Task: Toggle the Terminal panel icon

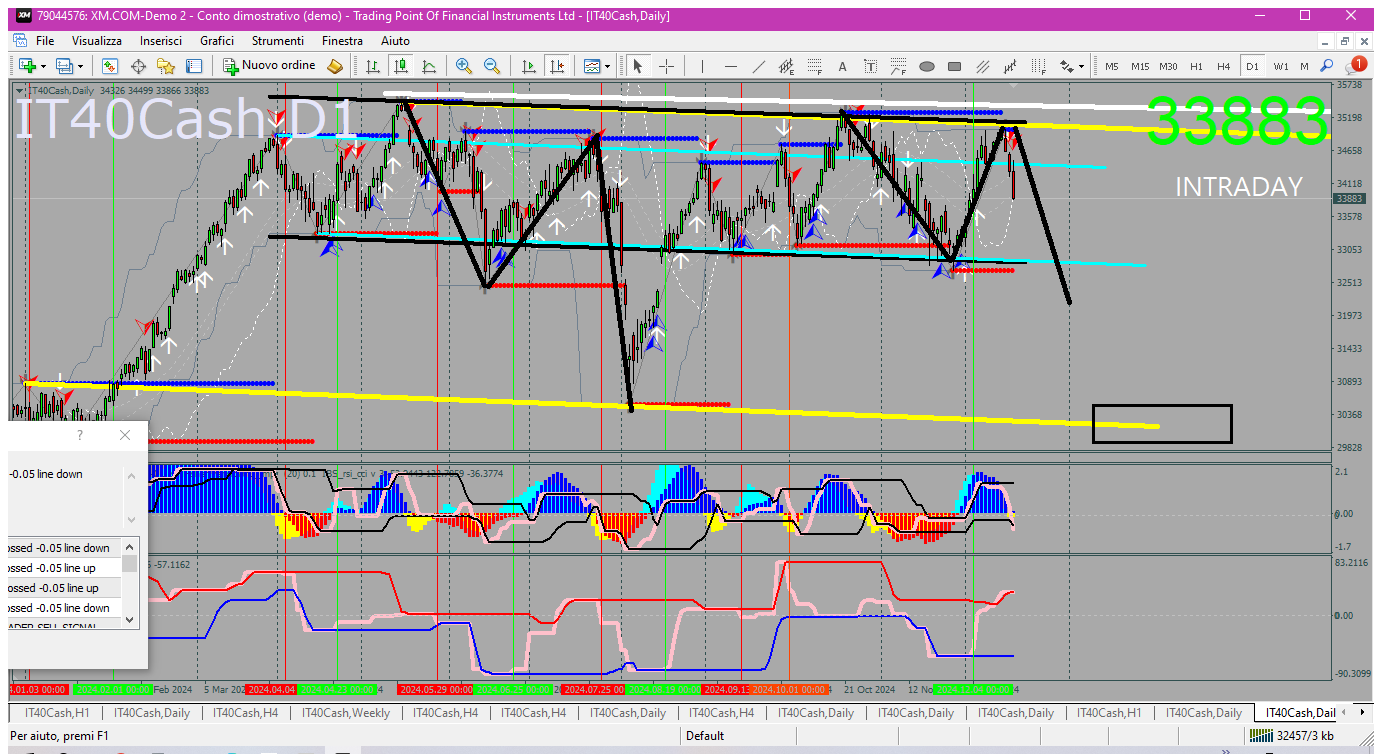Action: (x=194, y=66)
